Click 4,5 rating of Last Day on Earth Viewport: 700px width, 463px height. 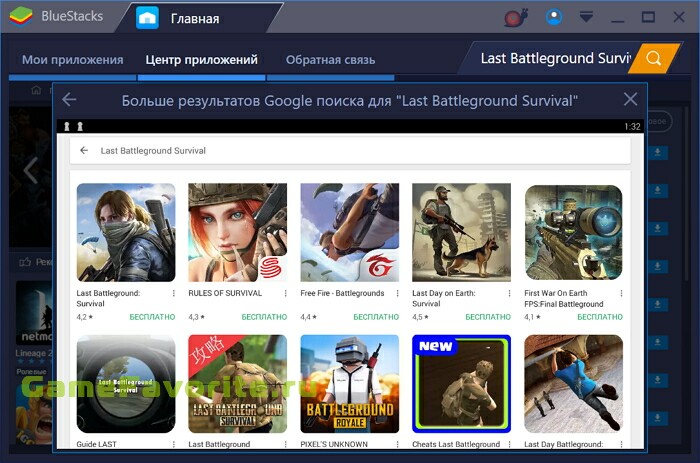pyautogui.click(x=420, y=317)
